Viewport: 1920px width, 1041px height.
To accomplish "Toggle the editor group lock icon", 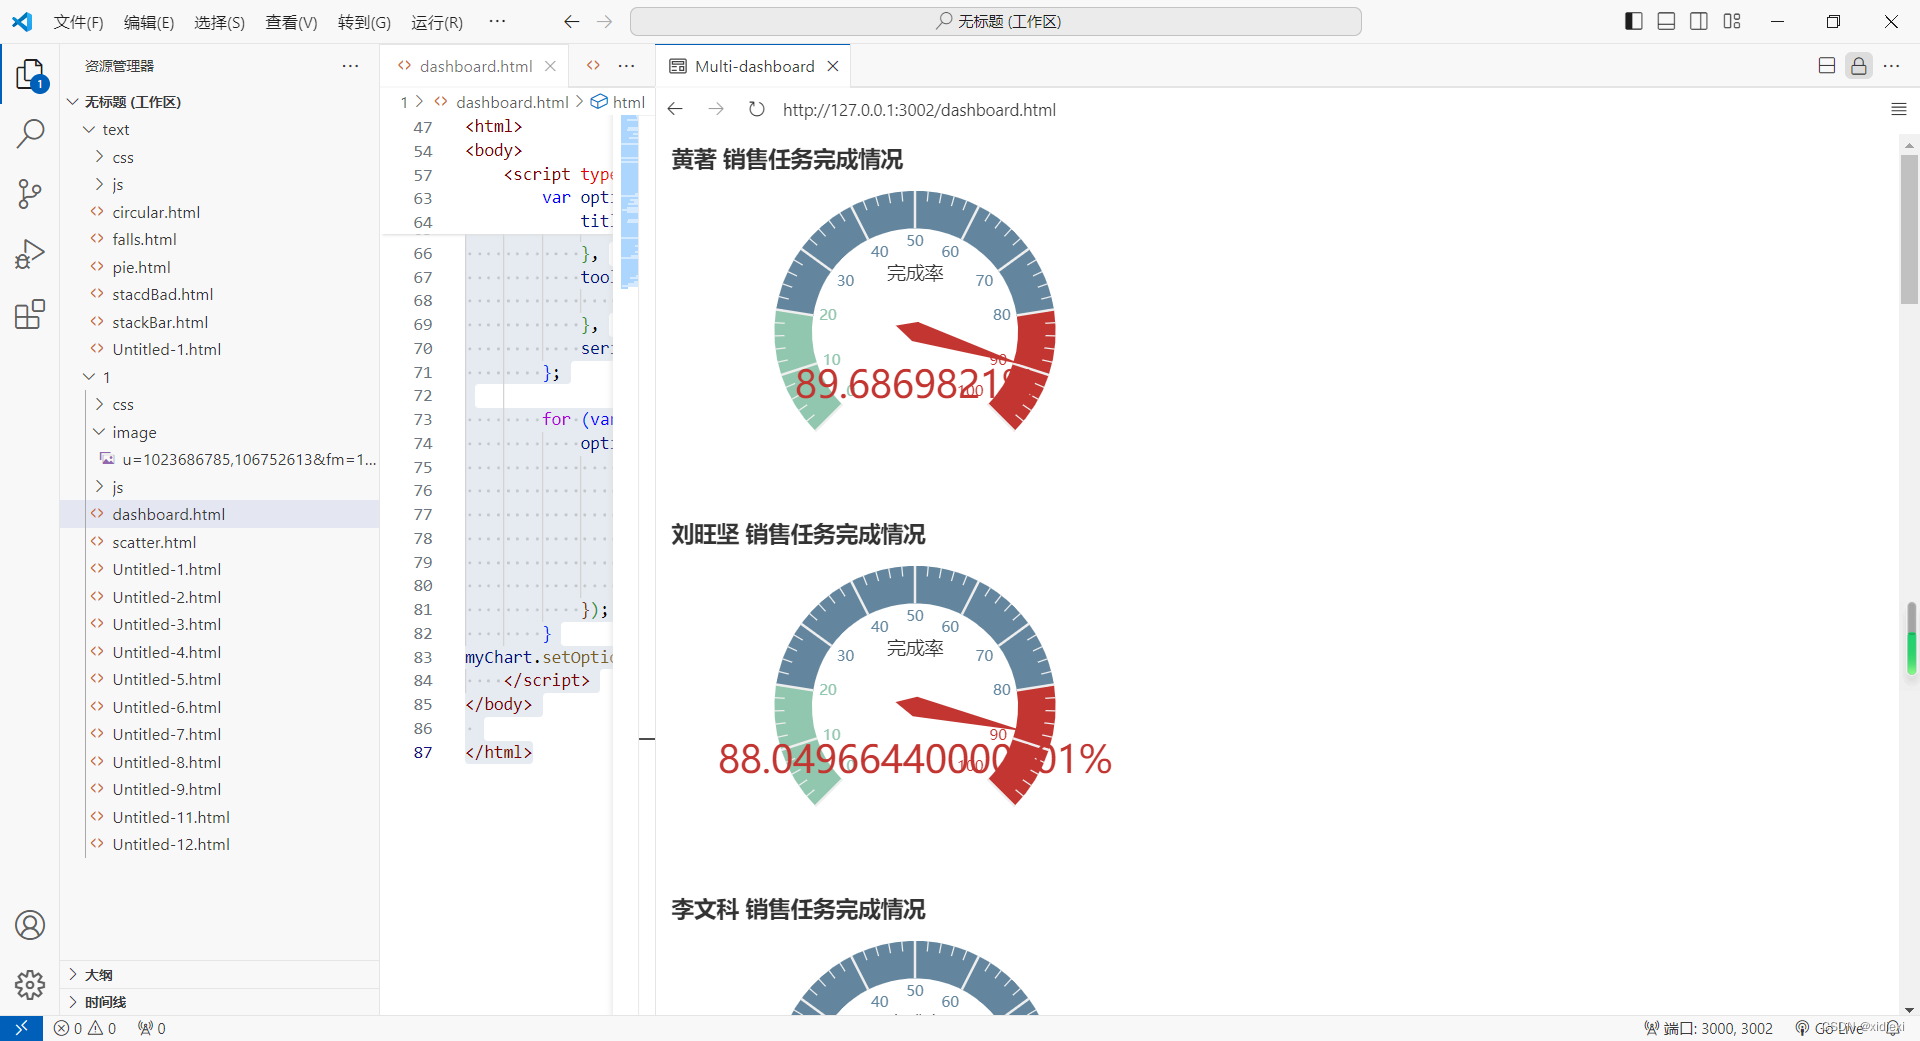I will pyautogui.click(x=1859, y=66).
